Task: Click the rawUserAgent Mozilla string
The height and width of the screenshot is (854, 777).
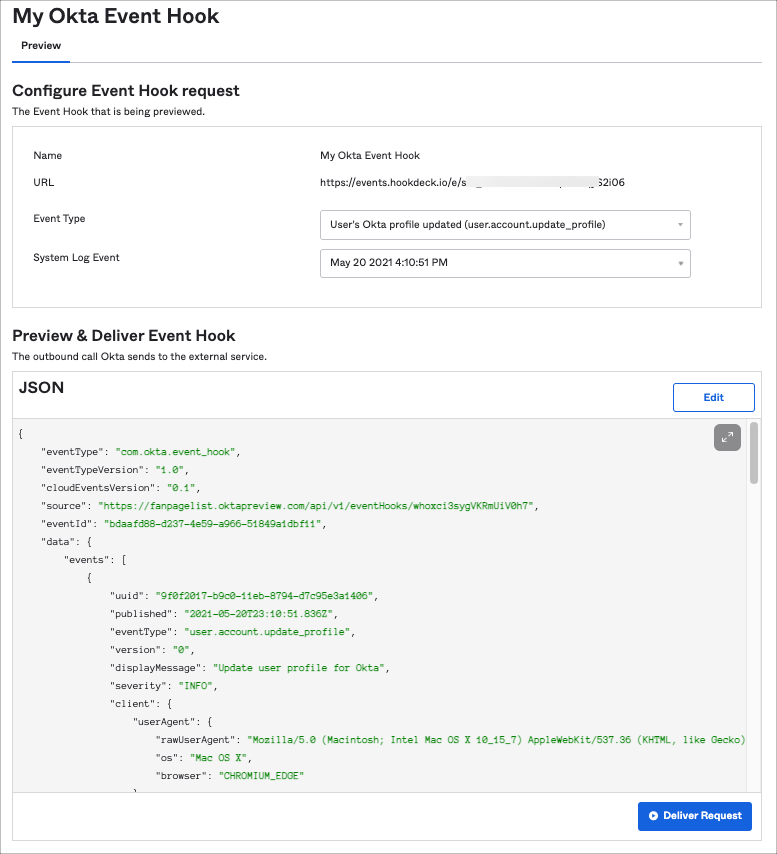Action: tap(495, 739)
